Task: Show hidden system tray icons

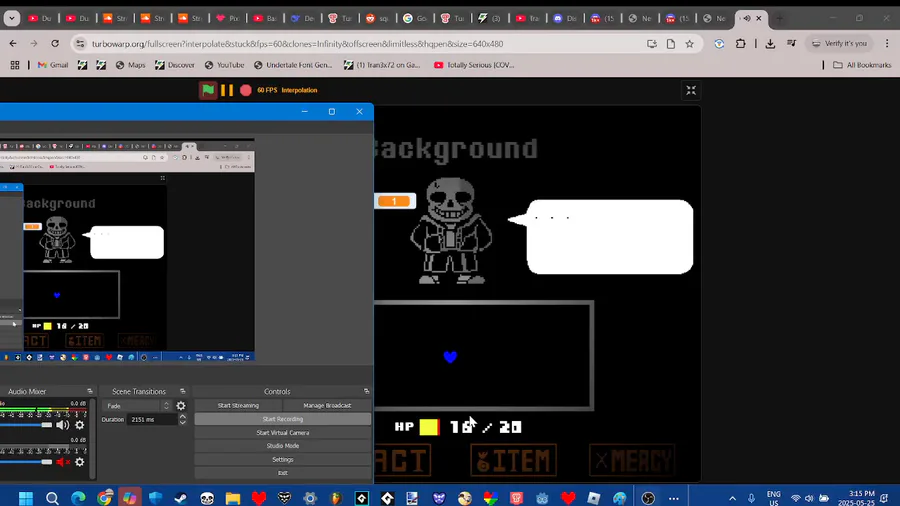Action: pos(732,498)
